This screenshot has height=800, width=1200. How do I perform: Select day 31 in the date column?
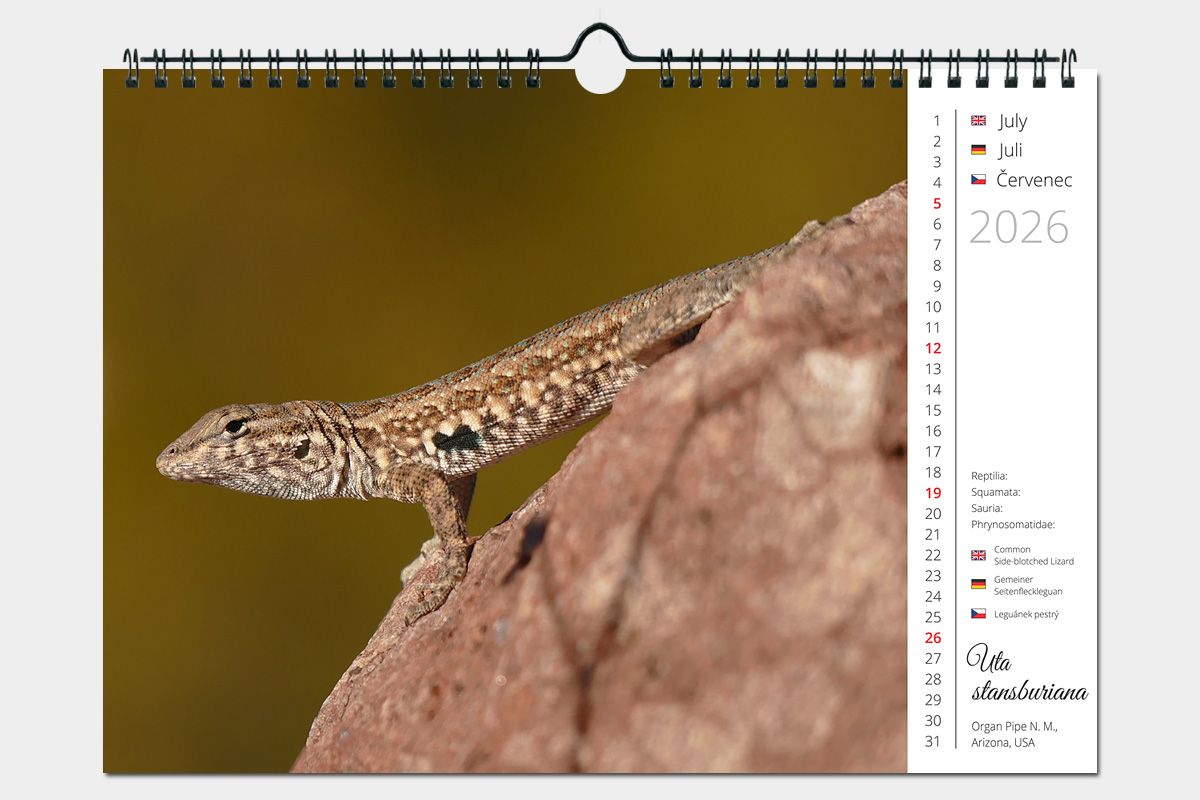(933, 741)
